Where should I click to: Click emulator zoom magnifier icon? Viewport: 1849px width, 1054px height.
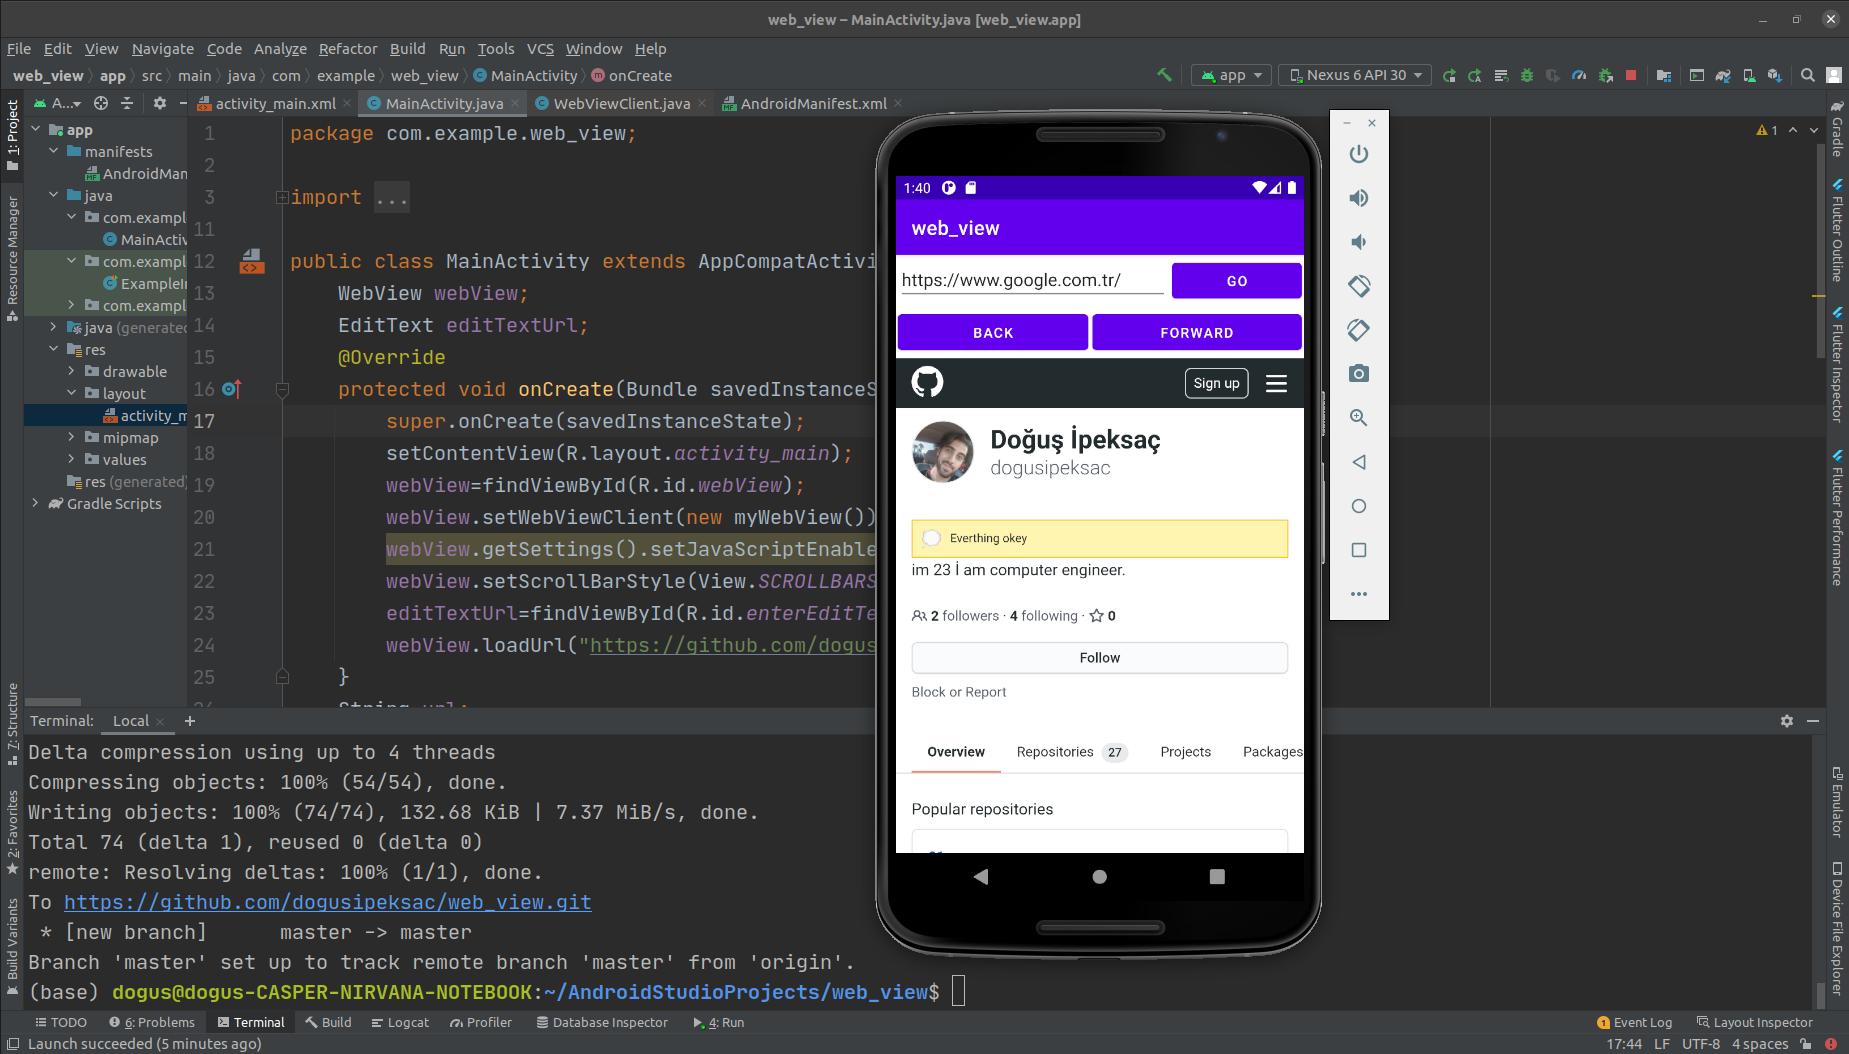[1359, 418]
